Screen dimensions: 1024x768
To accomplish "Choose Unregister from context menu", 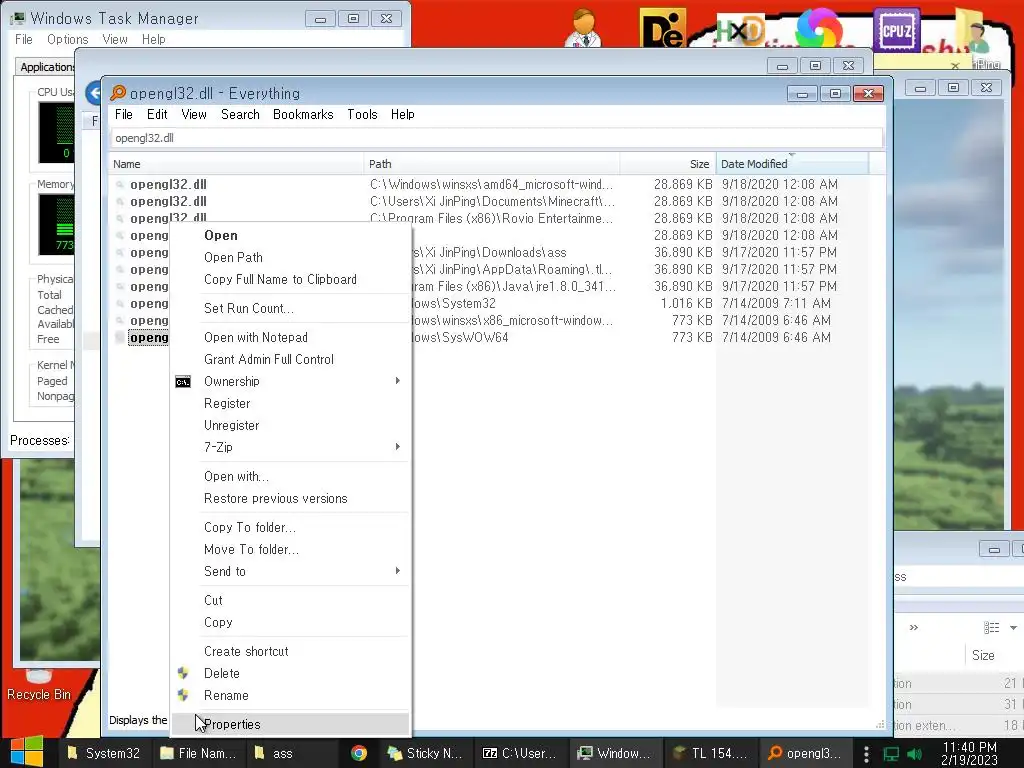I will tap(231, 425).
